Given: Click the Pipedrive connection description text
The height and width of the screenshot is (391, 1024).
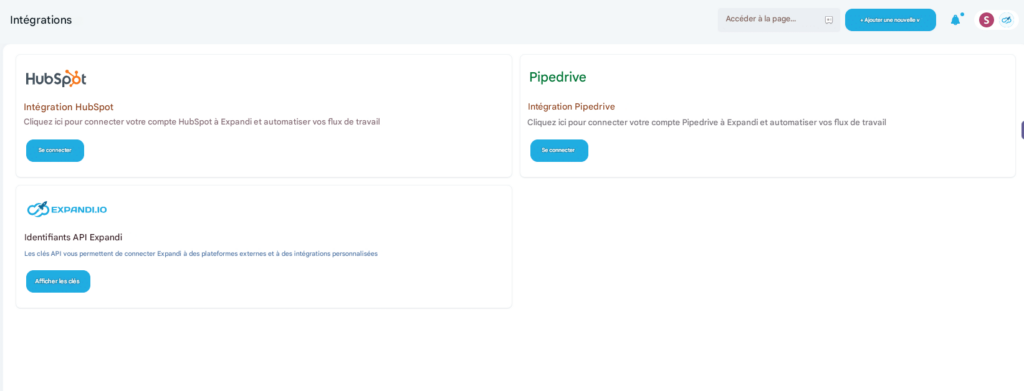Looking at the screenshot, I should point(707,122).
